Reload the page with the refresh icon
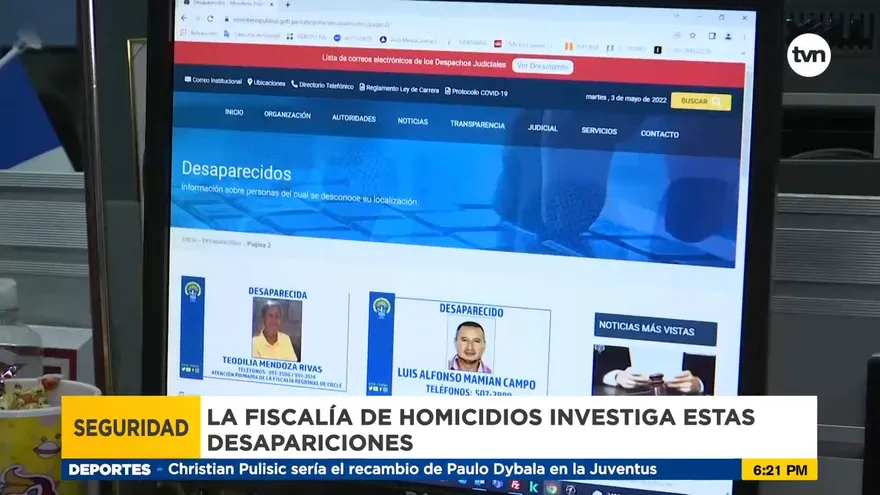 210,19
